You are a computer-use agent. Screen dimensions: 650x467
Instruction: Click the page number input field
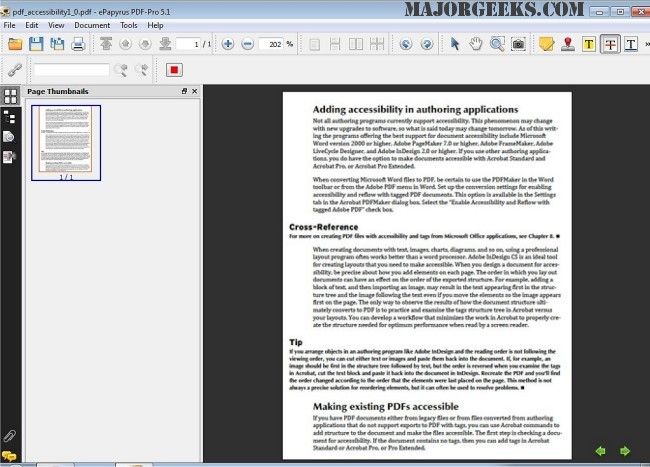click(x=188, y=44)
